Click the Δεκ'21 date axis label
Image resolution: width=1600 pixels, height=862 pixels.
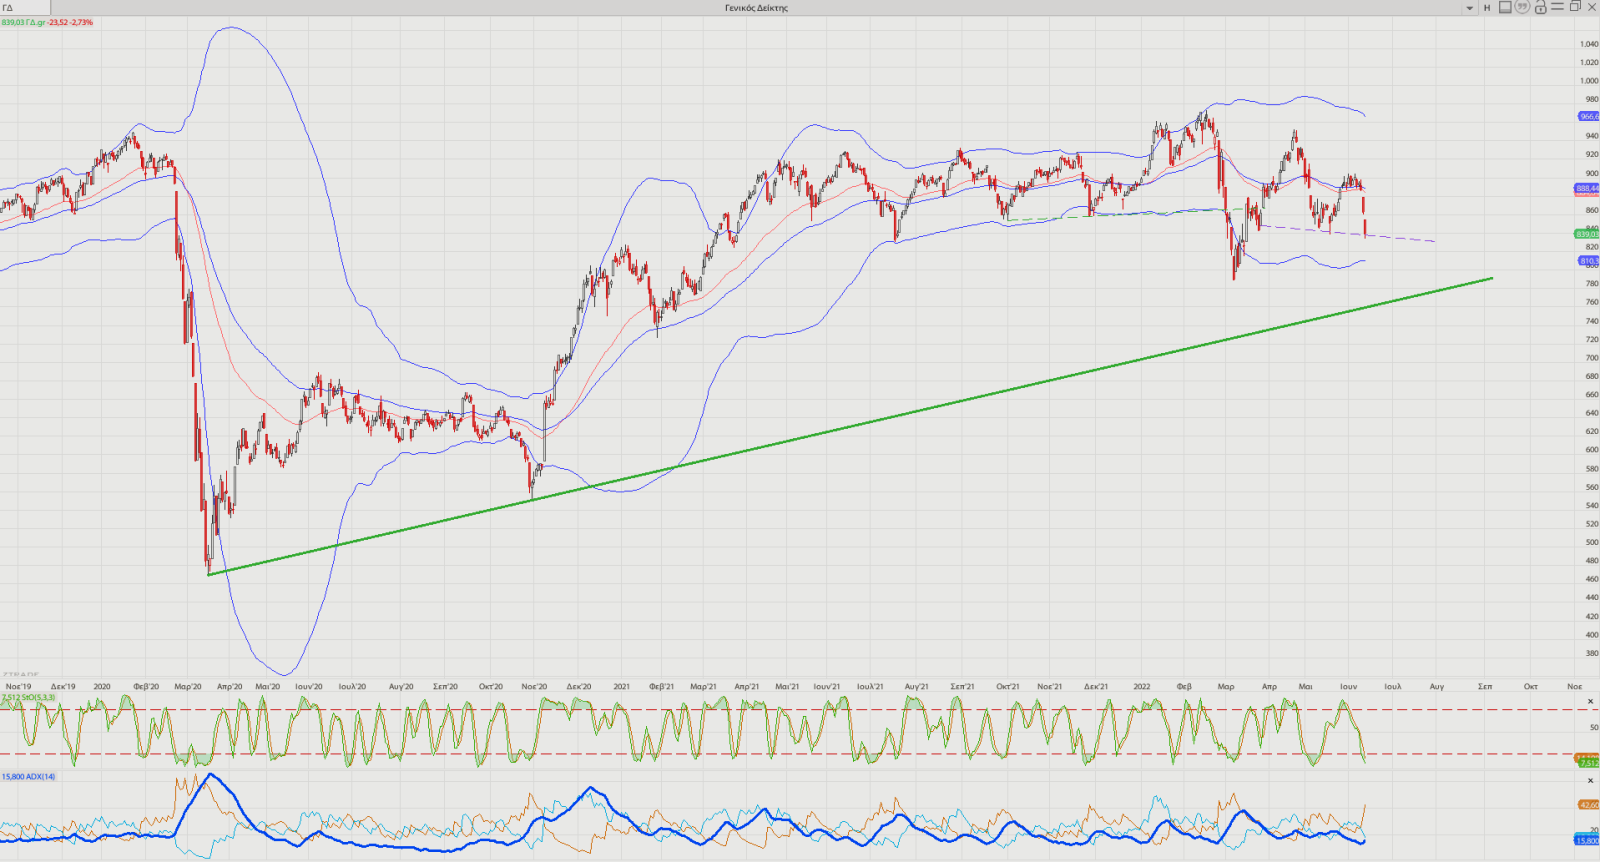coord(1096,687)
